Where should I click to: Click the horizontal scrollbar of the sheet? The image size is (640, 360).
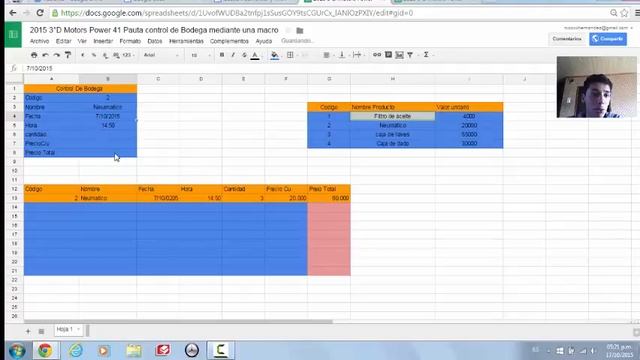178,322
